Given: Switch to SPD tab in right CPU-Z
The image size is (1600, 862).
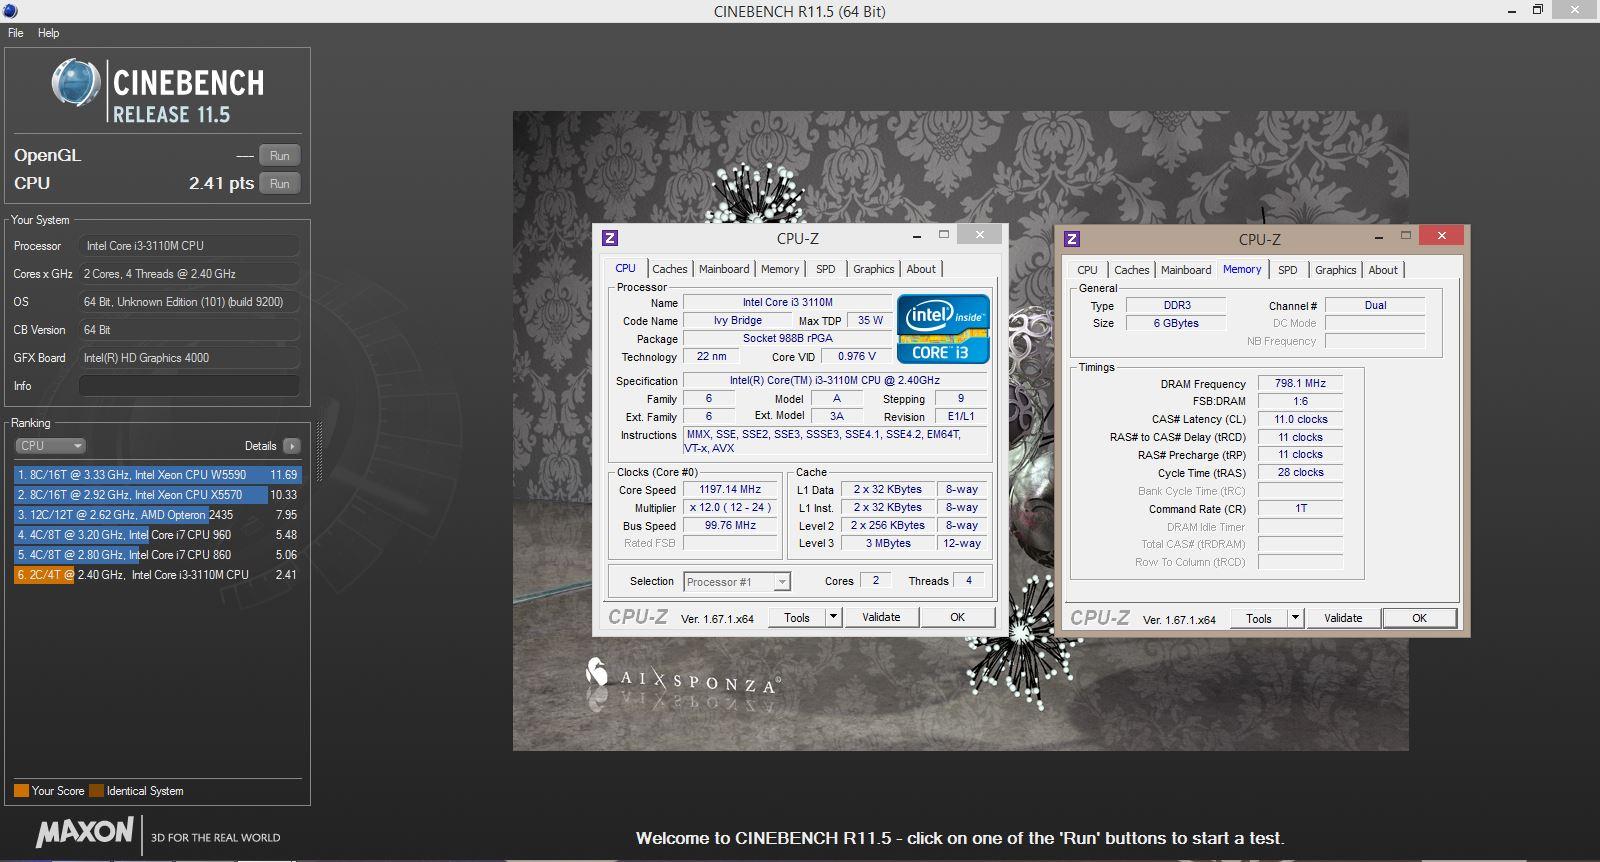Looking at the screenshot, I should click(x=1288, y=270).
